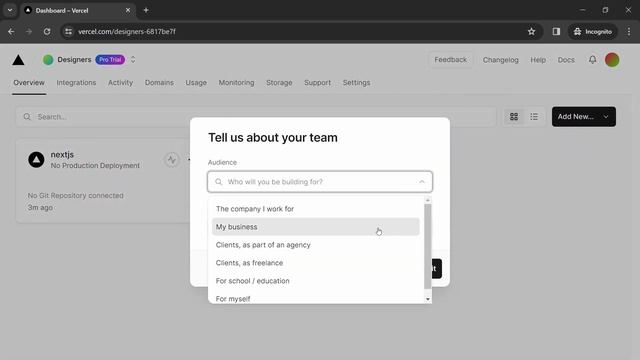Switch to the Activity tab
This screenshot has width=640, height=360.
pyautogui.click(x=120, y=82)
